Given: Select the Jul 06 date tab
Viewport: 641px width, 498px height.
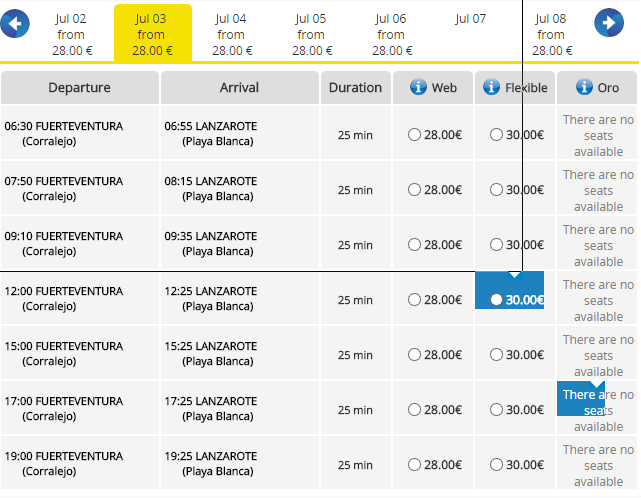Looking at the screenshot, I should 392,34.
